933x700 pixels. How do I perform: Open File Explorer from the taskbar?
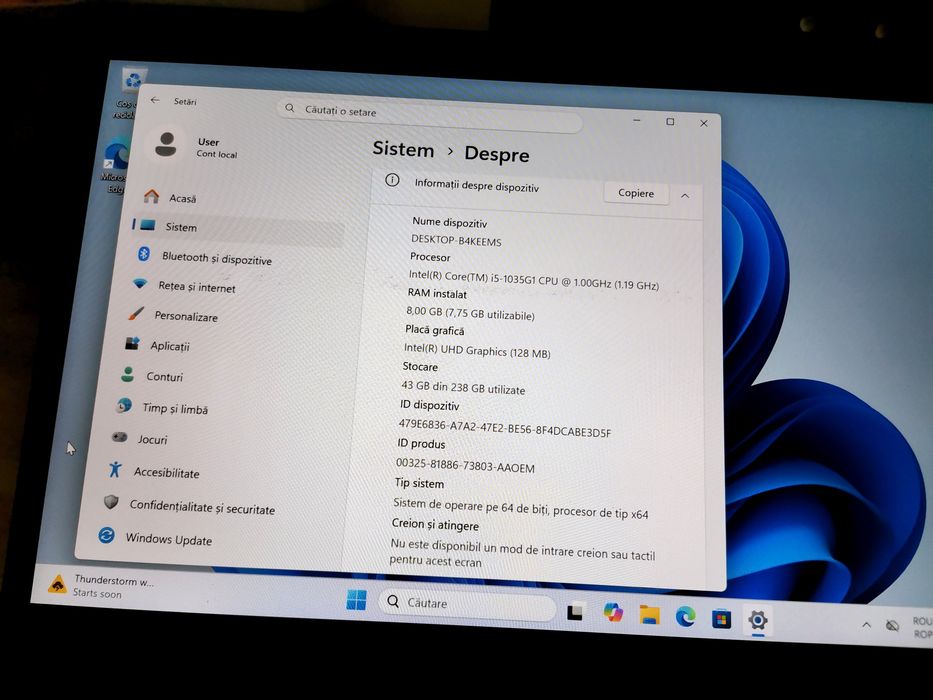pos(649,615)
